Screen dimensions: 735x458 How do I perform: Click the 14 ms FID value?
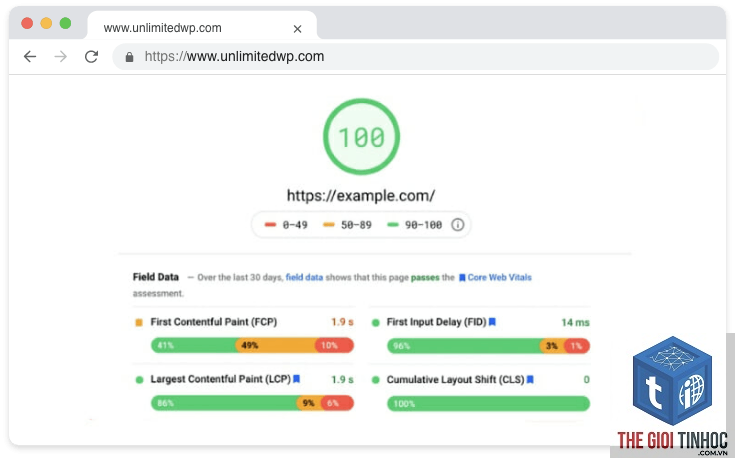point(575,323)
